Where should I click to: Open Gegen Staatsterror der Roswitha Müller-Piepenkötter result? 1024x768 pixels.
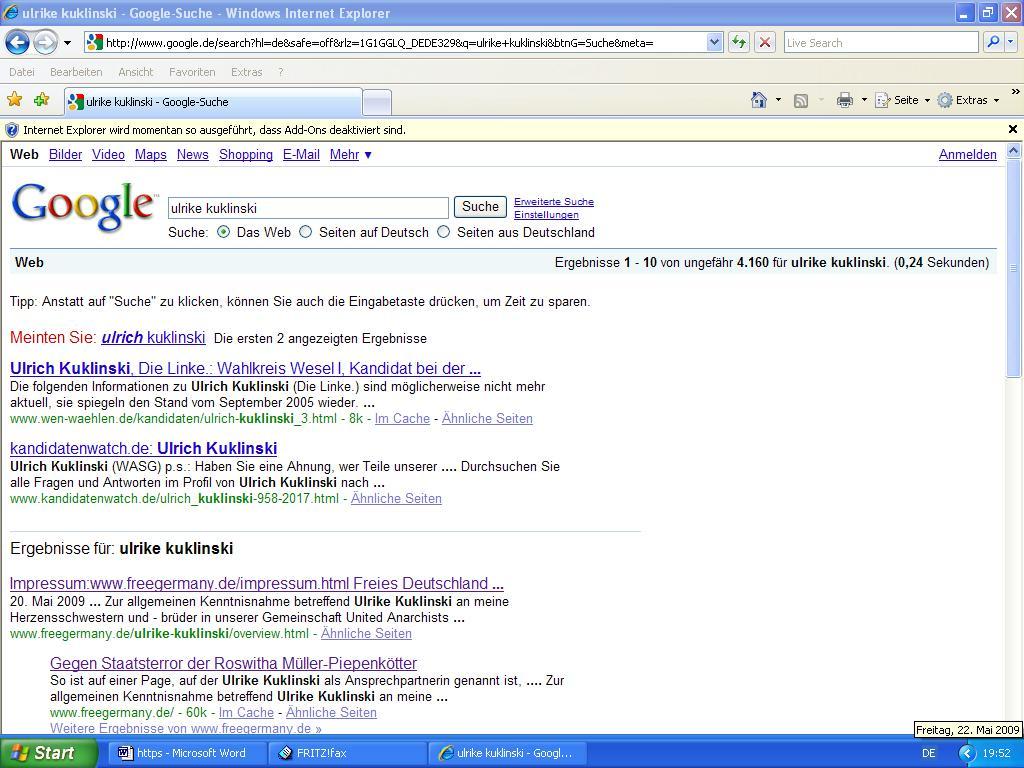(x=233, y=664)
